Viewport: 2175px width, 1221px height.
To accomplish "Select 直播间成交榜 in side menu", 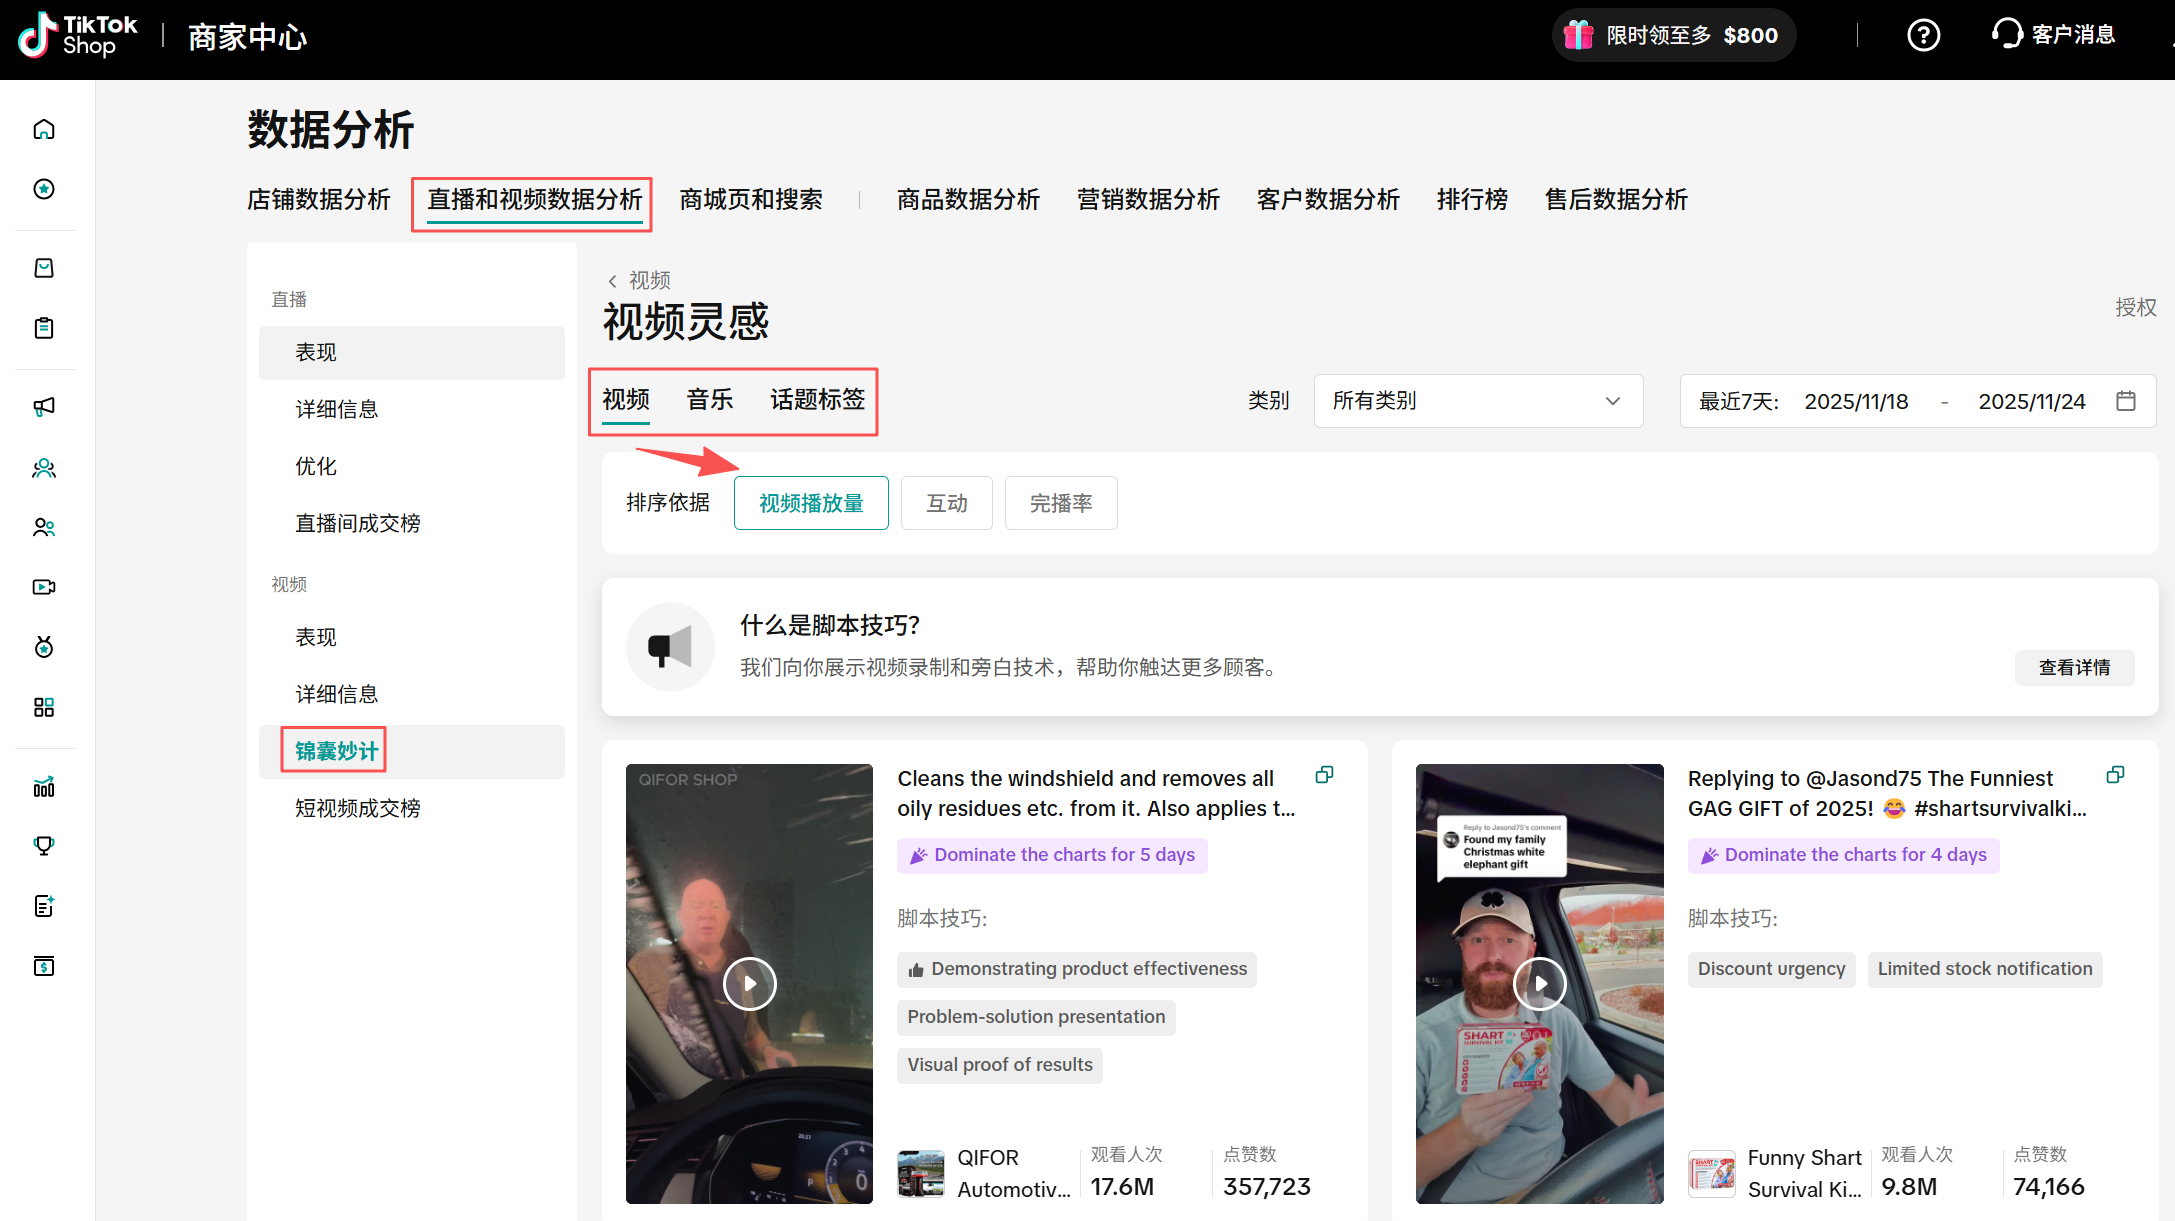I will tap(411, 524).
